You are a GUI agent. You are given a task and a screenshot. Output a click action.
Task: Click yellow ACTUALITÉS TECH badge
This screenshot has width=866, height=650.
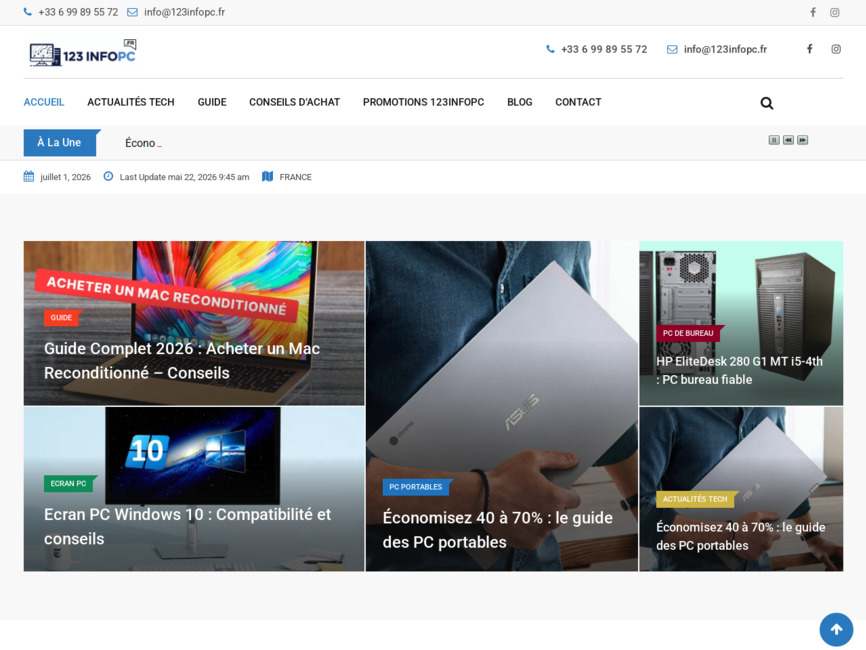695,499
